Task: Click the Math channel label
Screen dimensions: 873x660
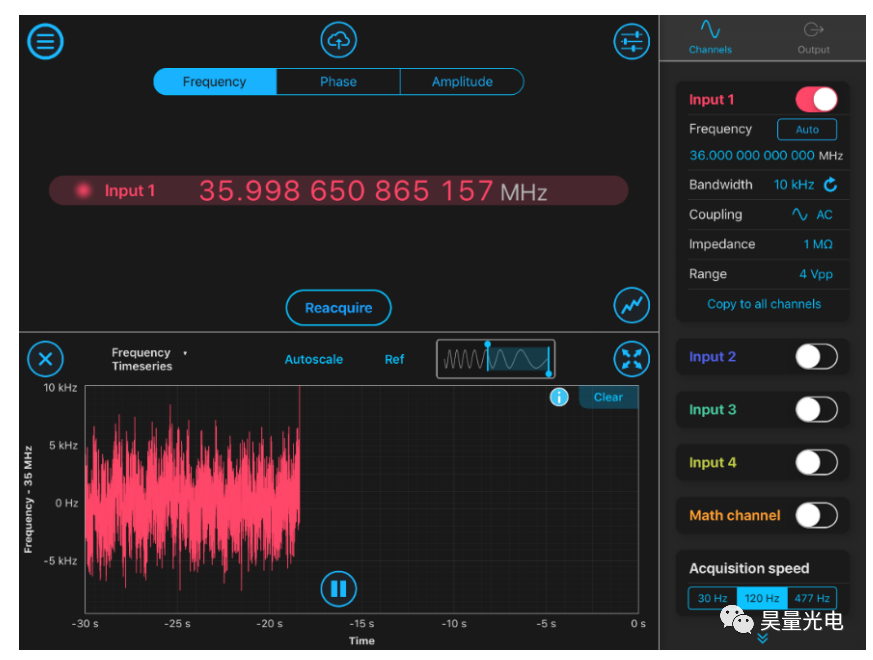Action: coord(734,515)
